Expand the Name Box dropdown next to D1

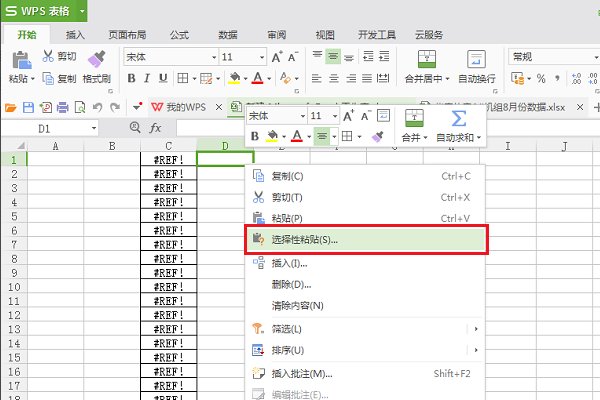point(94,128)
